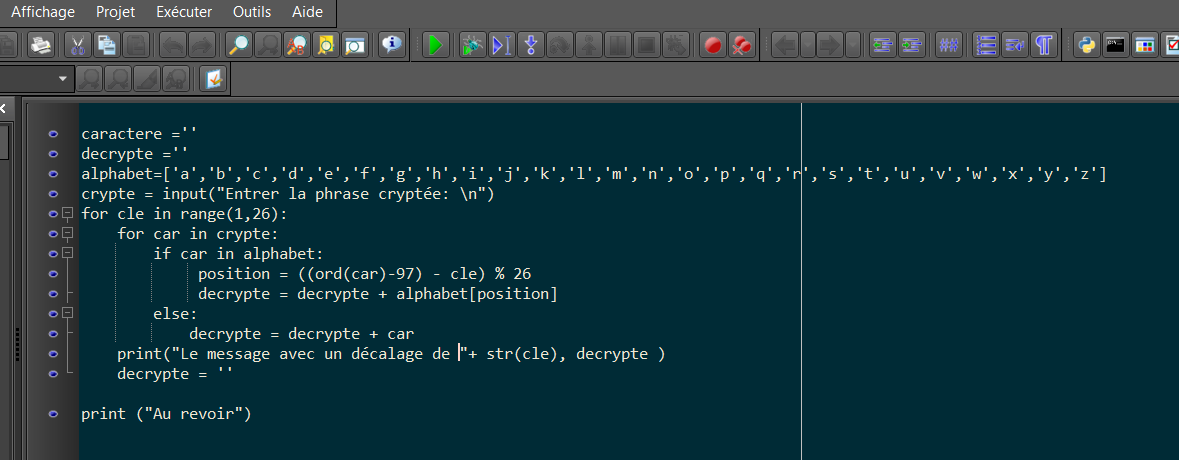The image size is (1179, 460).
Task: Collapse the 'if car in alphabet' block
Action: coord(67,254)
